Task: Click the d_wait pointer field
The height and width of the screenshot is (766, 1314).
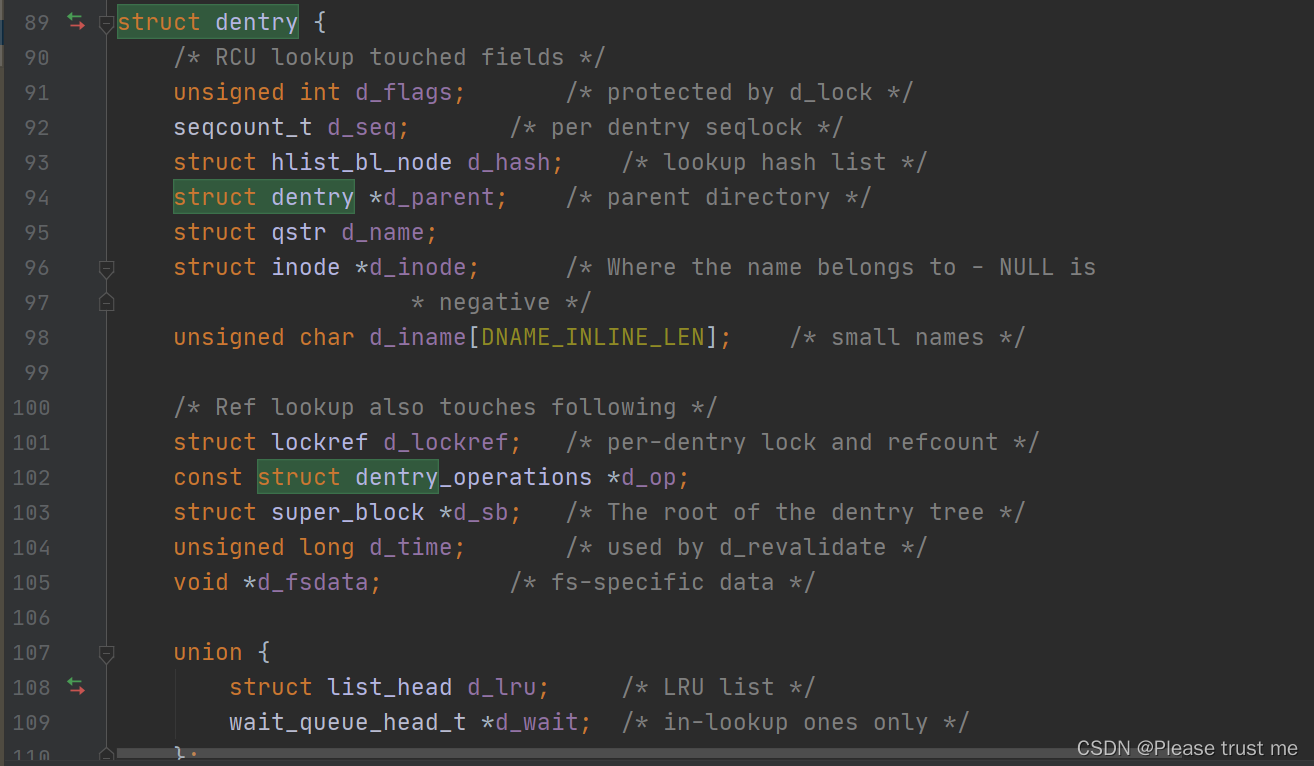Action: pos(537,722)
